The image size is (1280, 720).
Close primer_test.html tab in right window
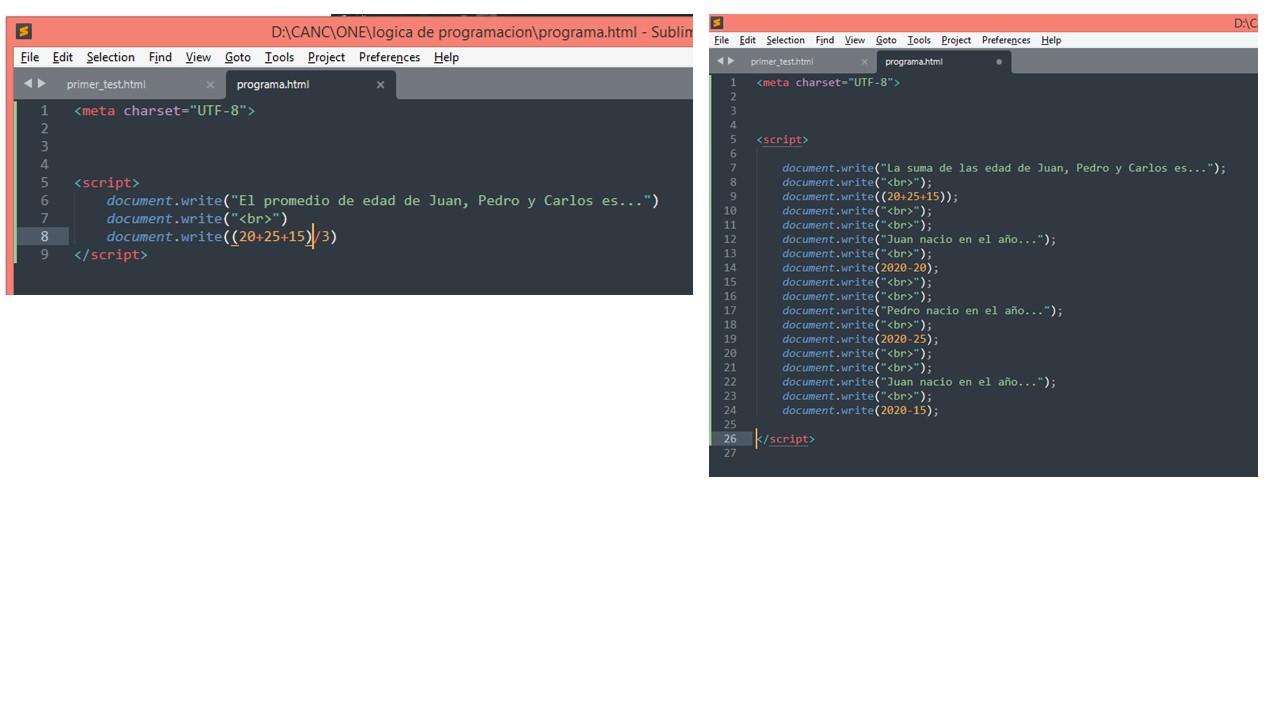[864, 62]
